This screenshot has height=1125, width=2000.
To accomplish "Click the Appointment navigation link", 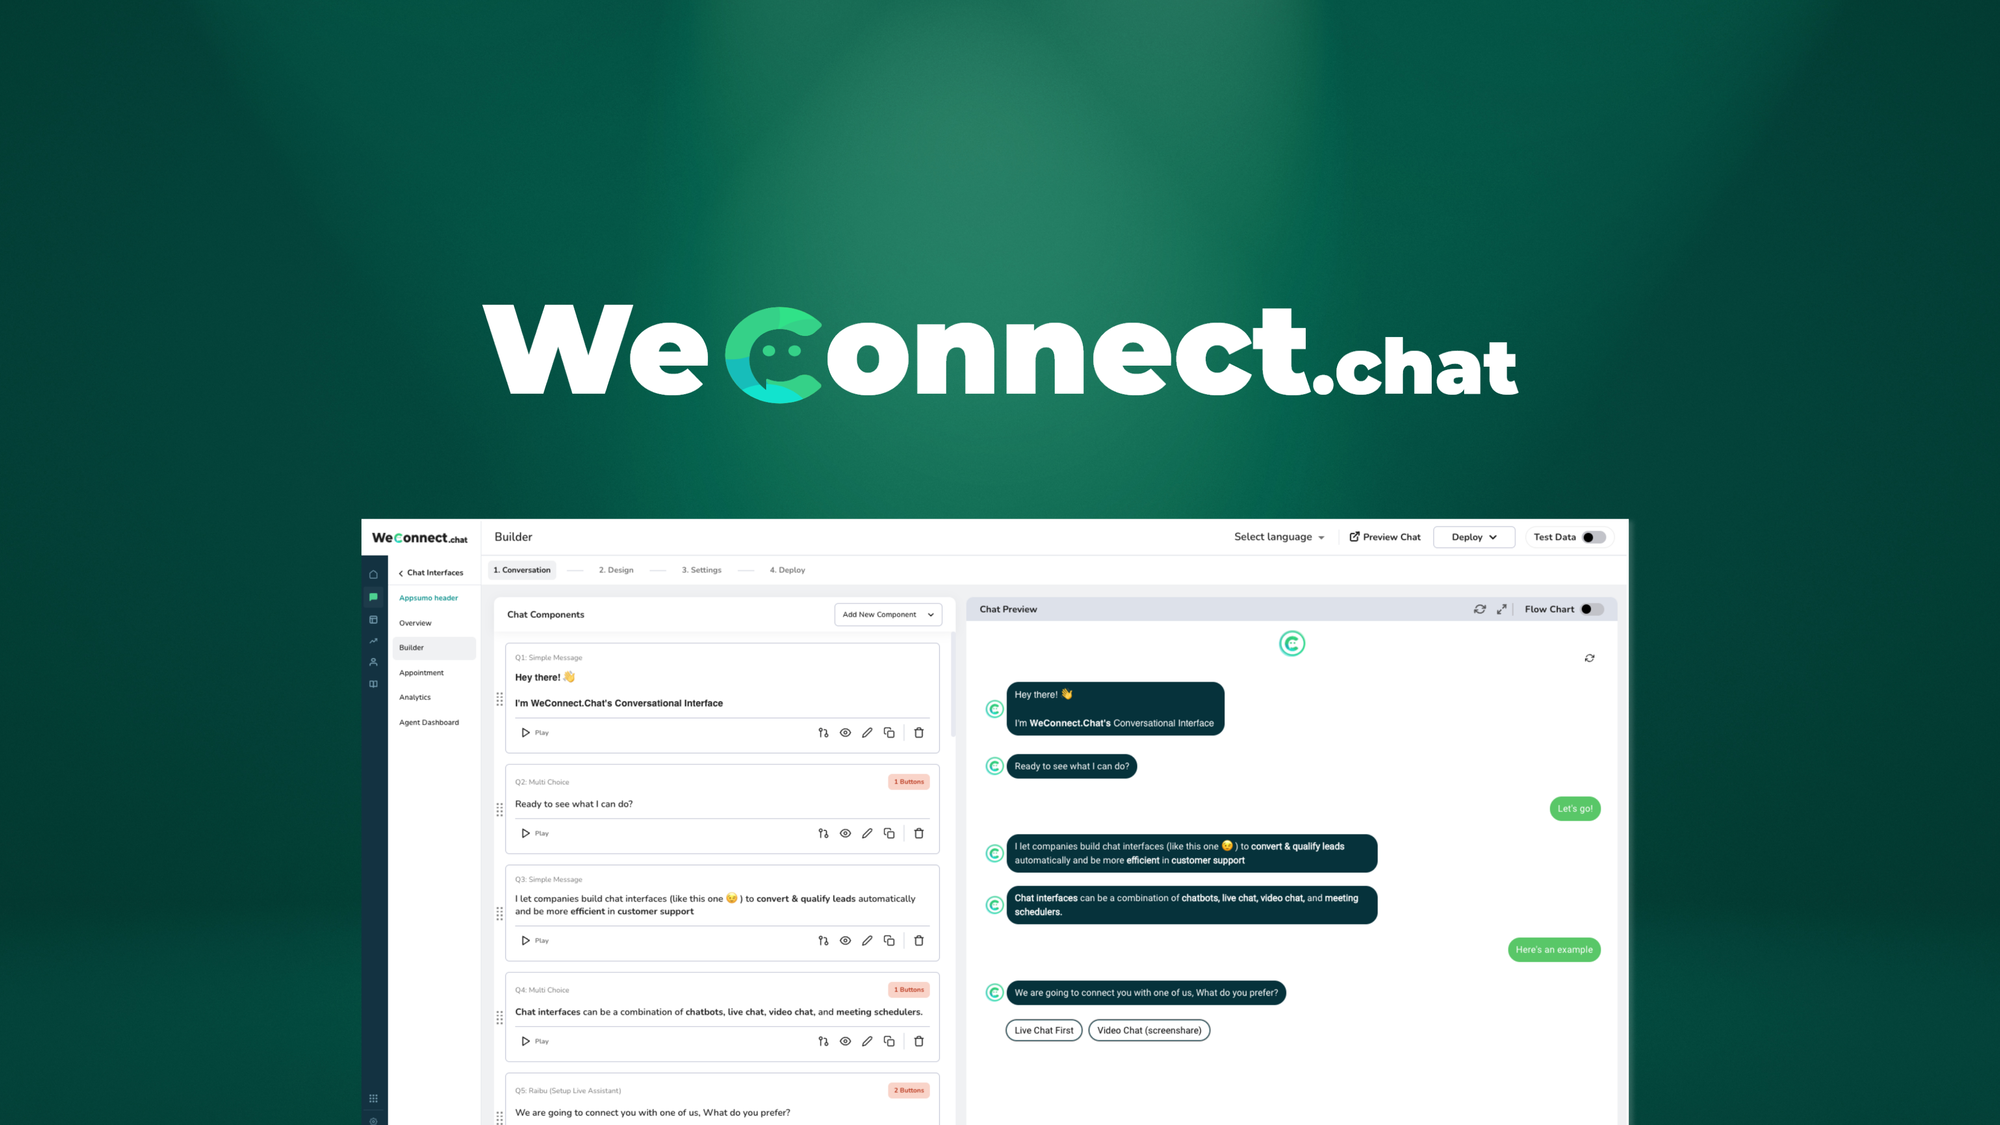I will point(420,672).
